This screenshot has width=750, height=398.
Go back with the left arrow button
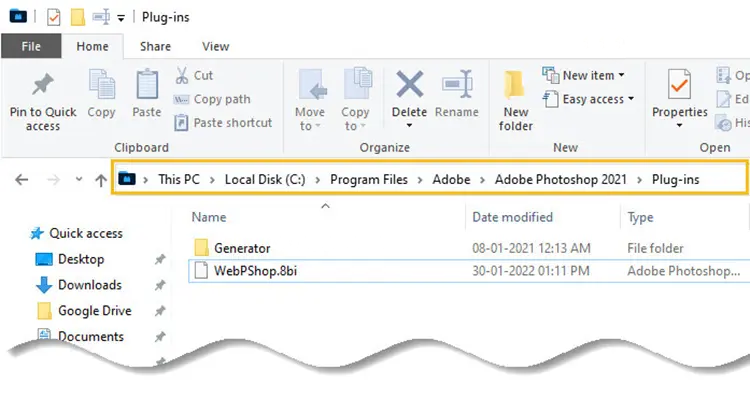point(22,180)
